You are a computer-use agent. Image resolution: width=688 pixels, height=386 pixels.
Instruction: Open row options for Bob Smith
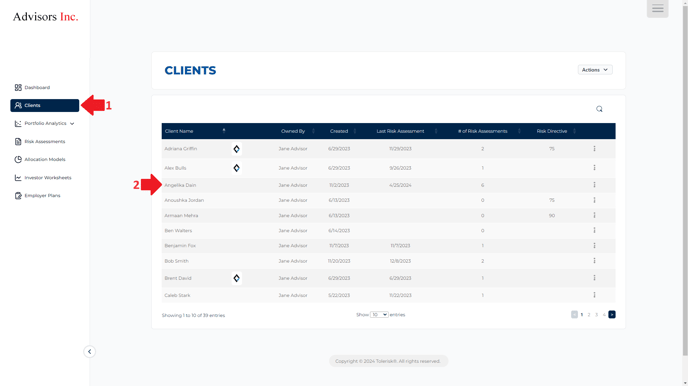click(x=595, y=261)
